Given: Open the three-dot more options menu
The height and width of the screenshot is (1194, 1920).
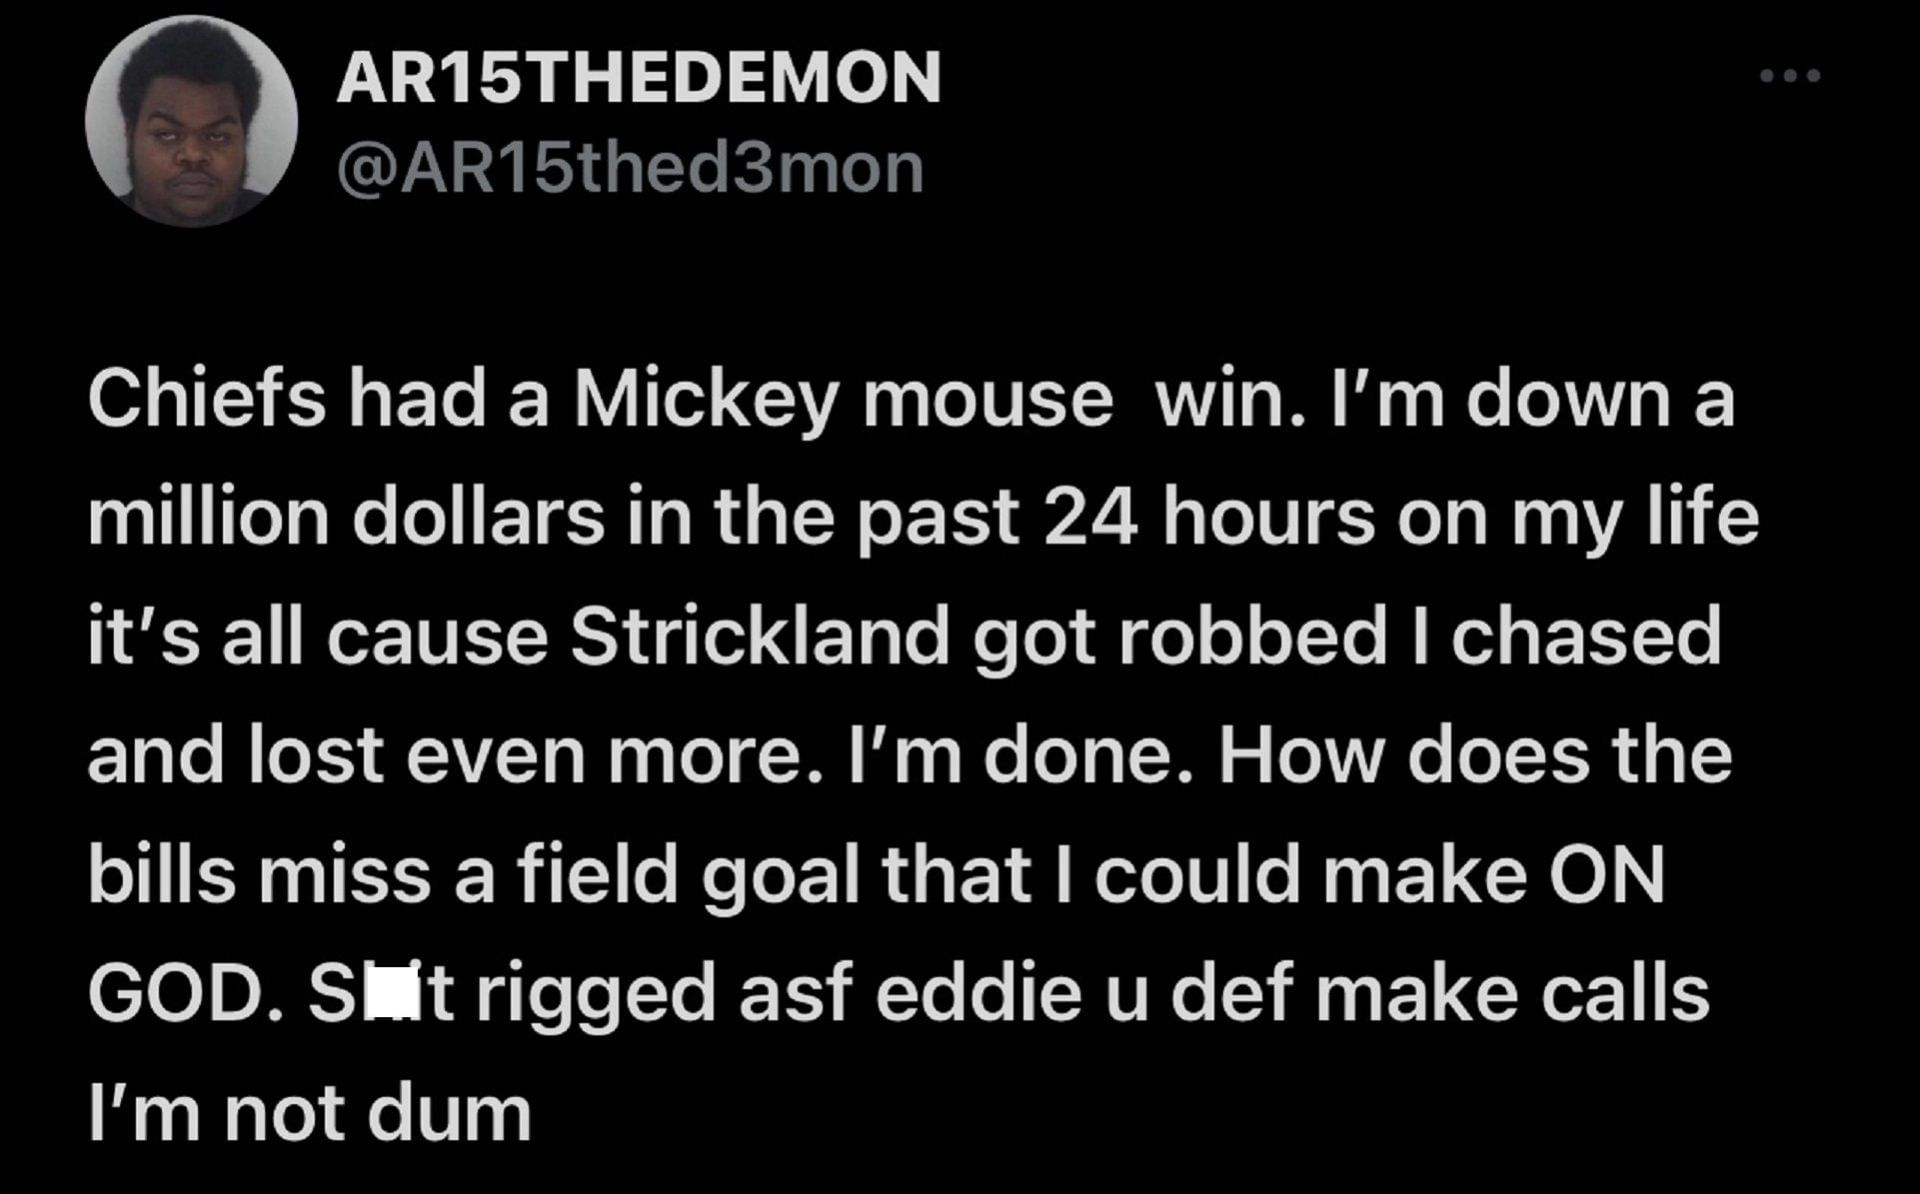Looking at the screenshot, I should pos(1791,75).
